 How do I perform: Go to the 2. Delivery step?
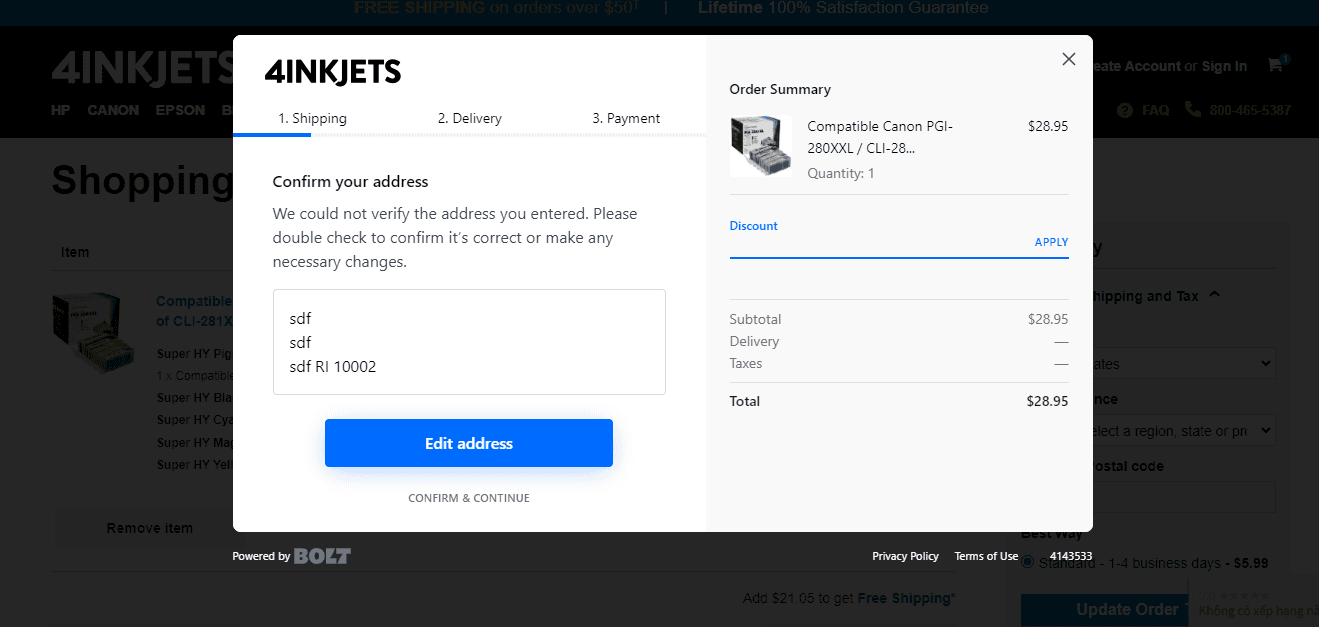pos(470,118)
